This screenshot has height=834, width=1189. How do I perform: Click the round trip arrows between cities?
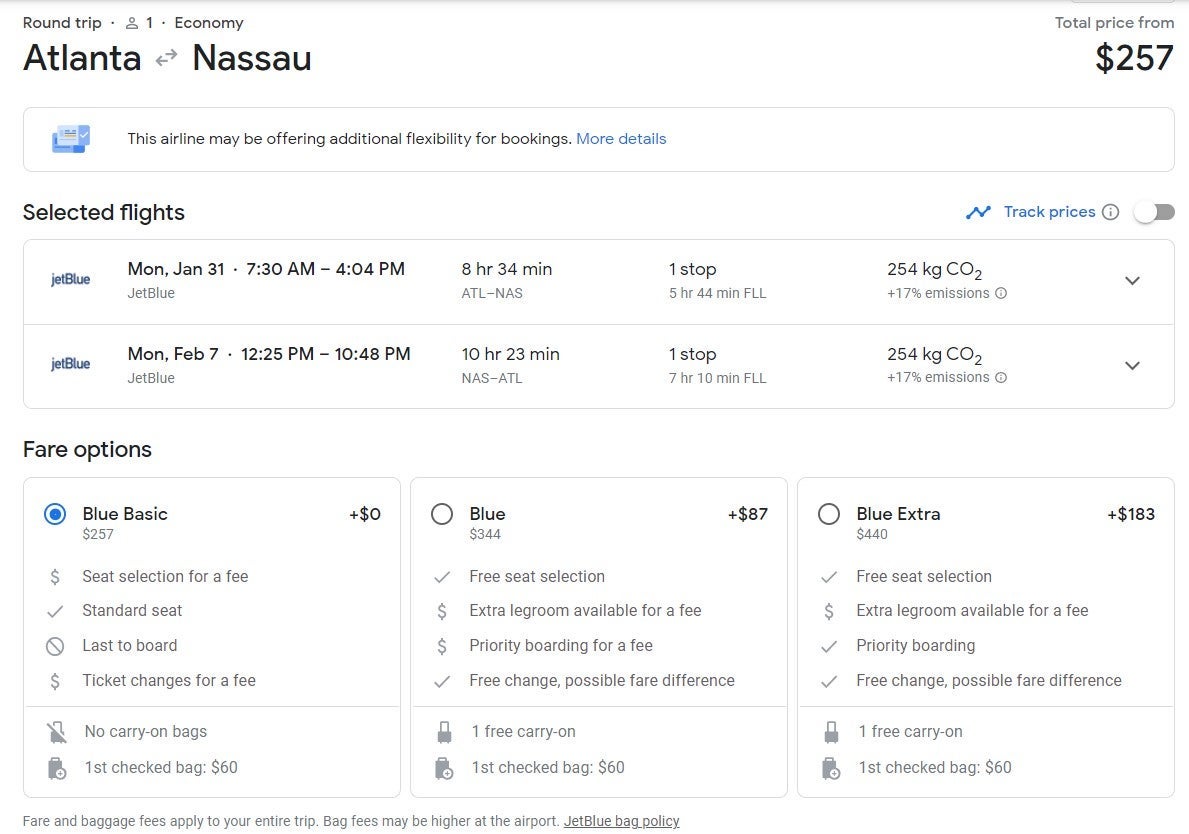pos(166,58)
